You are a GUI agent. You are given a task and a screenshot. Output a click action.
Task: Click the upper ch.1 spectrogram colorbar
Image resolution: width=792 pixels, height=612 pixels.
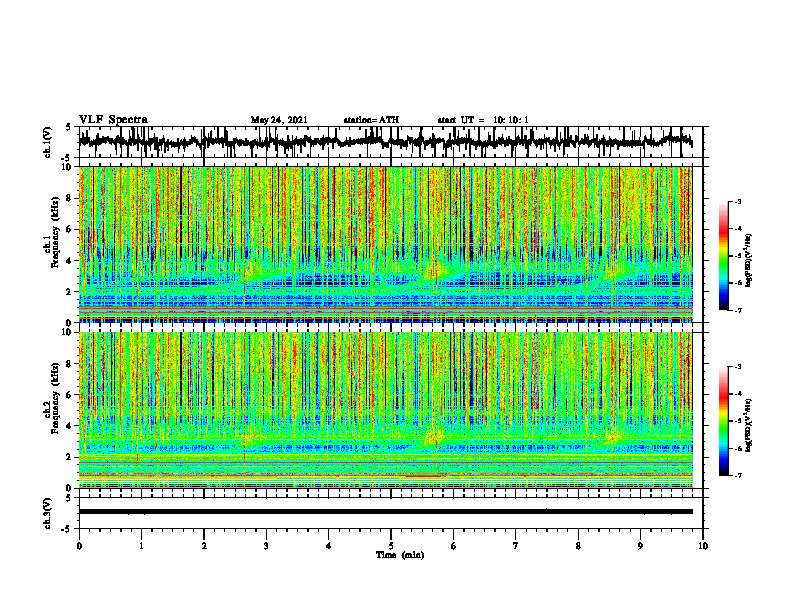[x=723, y=256]
